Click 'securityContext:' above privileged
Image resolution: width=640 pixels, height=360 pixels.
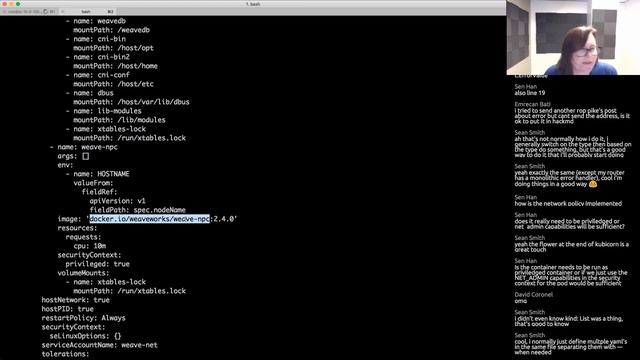click(89, 255)
